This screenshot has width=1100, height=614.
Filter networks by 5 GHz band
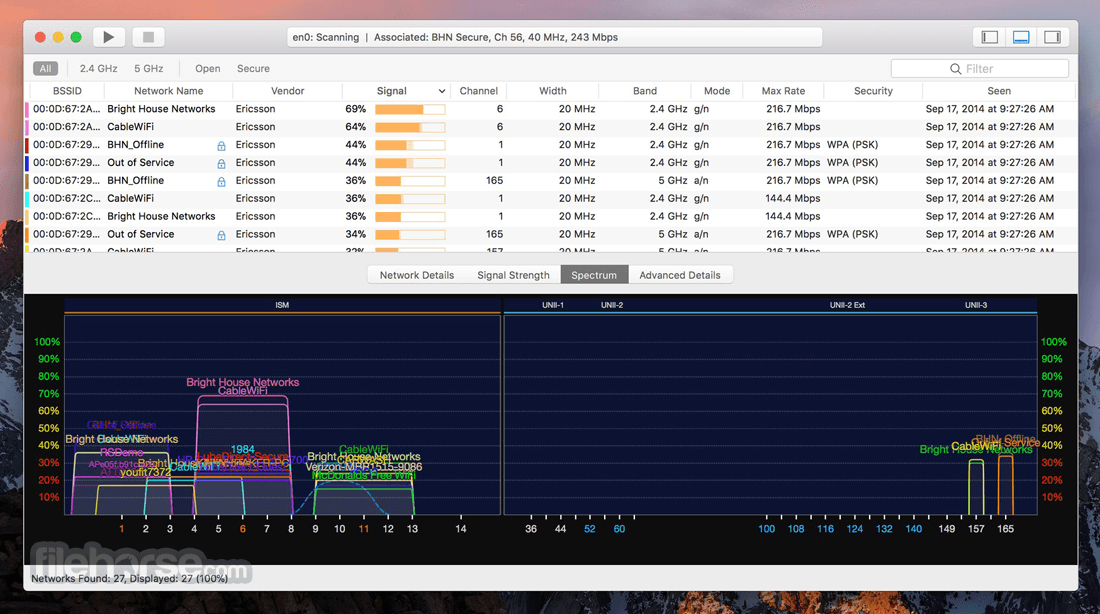149,69
